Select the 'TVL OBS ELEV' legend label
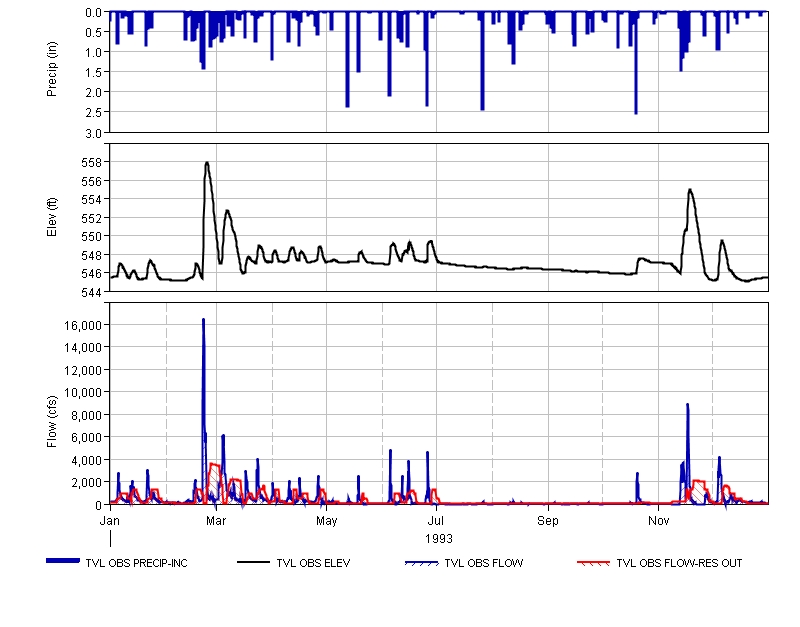Screen dimensions: 800x627 click(313, 563)
